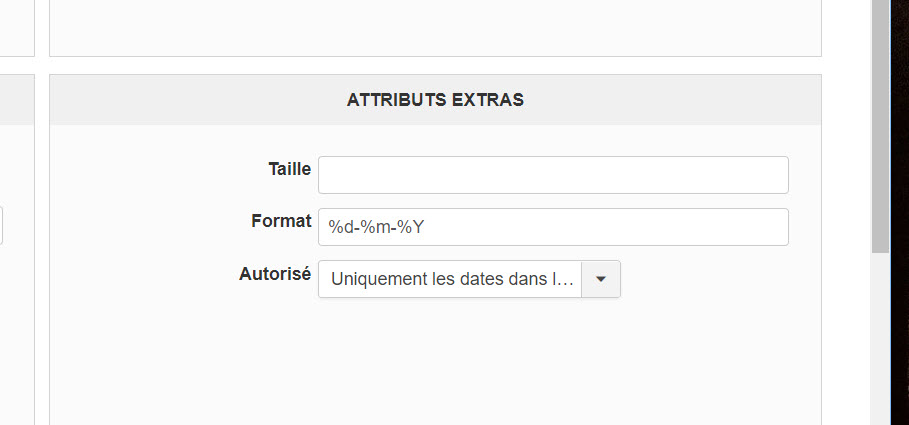Click the Autorisé label

275,273
